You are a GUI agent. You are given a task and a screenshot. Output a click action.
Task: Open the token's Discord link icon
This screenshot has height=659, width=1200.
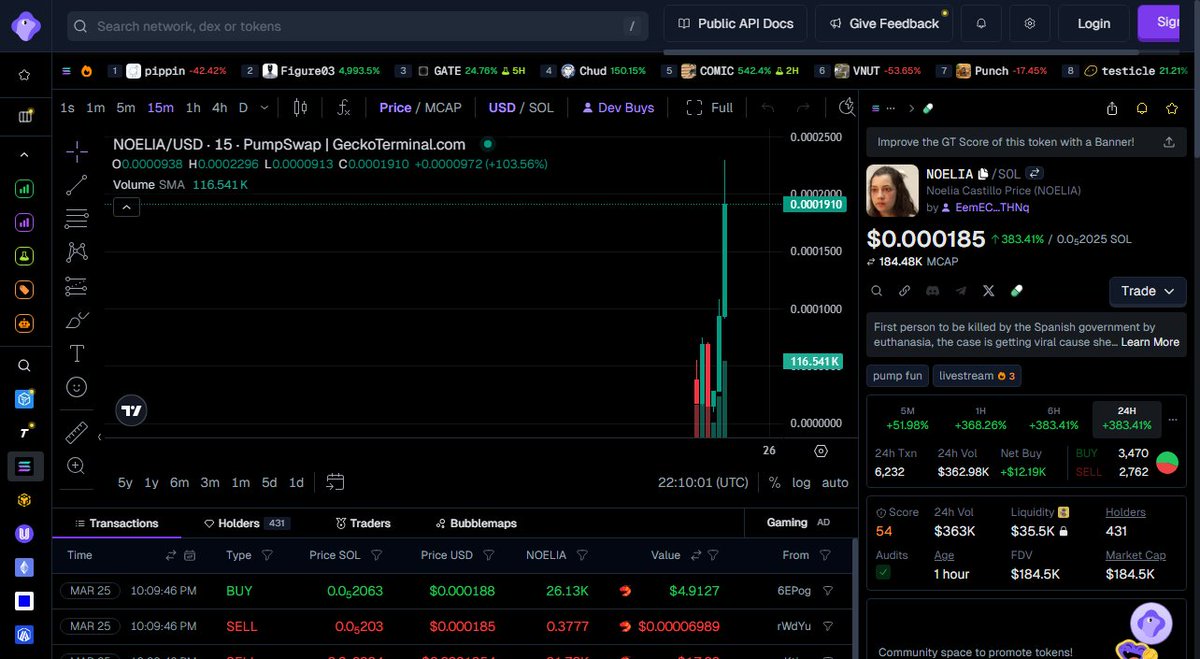tap(933, 291)
